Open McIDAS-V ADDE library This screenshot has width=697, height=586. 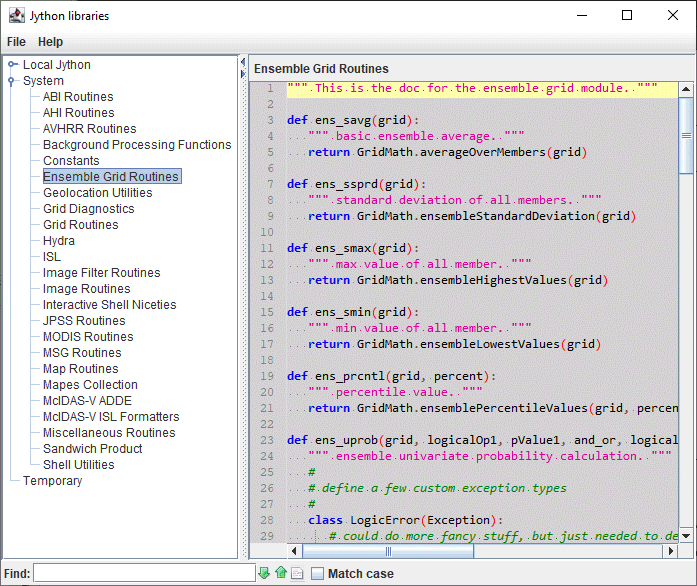(x=87, y=401)
